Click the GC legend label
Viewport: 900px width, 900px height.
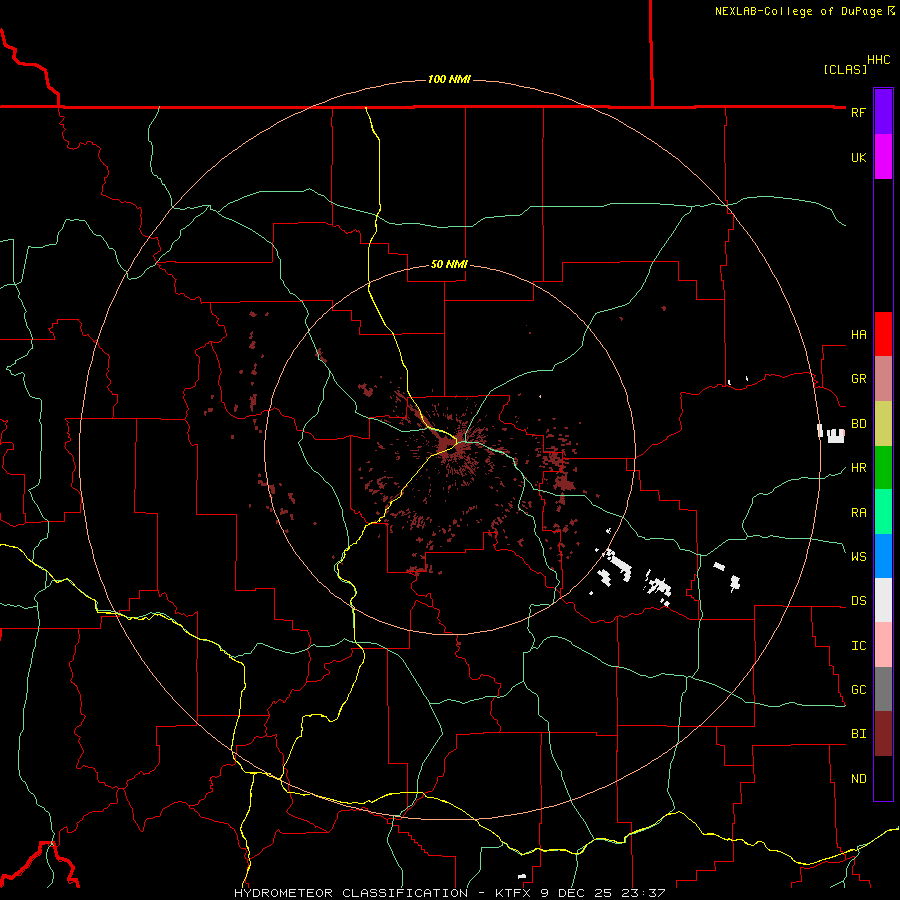(858, 689)
